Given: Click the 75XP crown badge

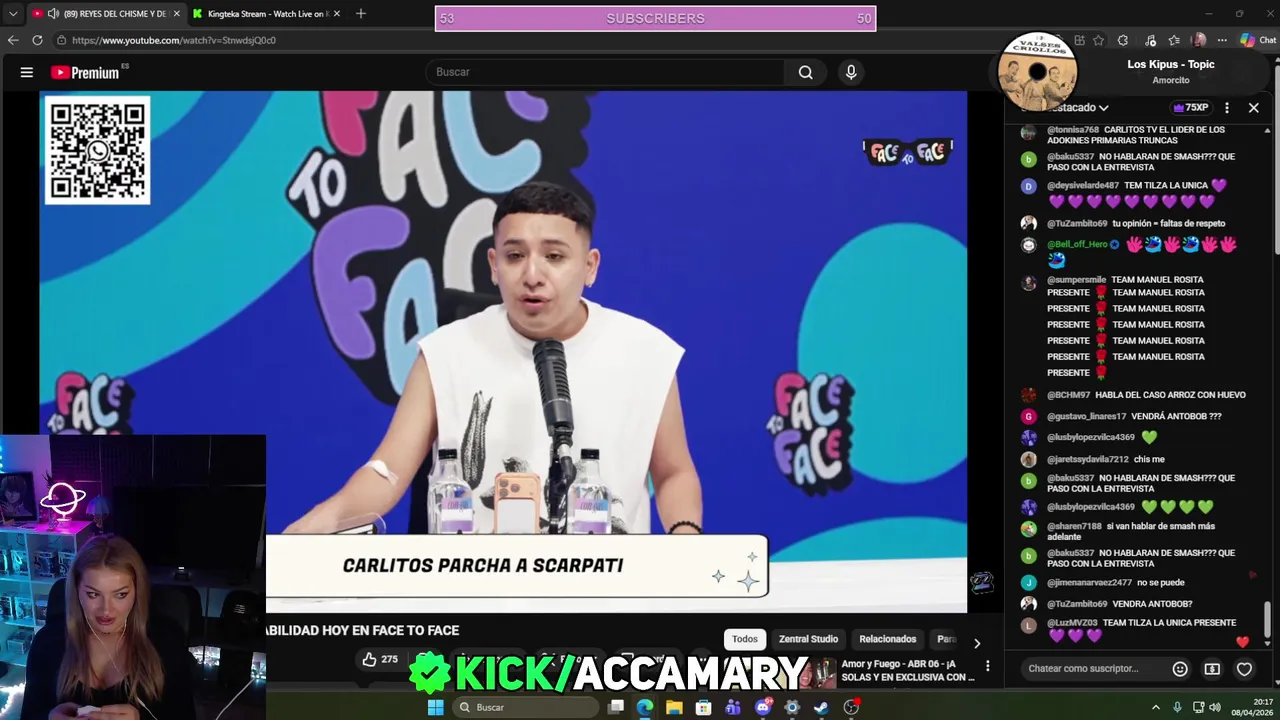Looking at the screenshot, I should [x=1191, y=107].
